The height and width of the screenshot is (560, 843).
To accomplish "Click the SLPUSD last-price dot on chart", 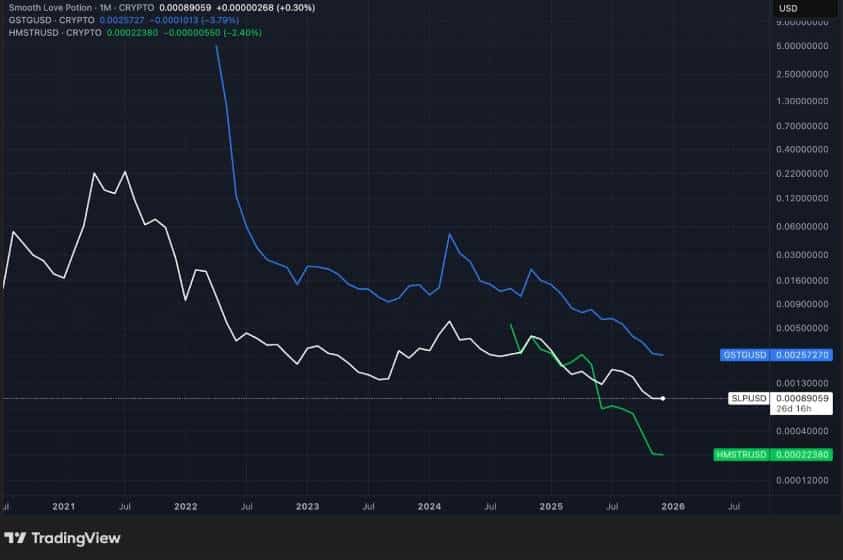I will click(x=663, y=398).
